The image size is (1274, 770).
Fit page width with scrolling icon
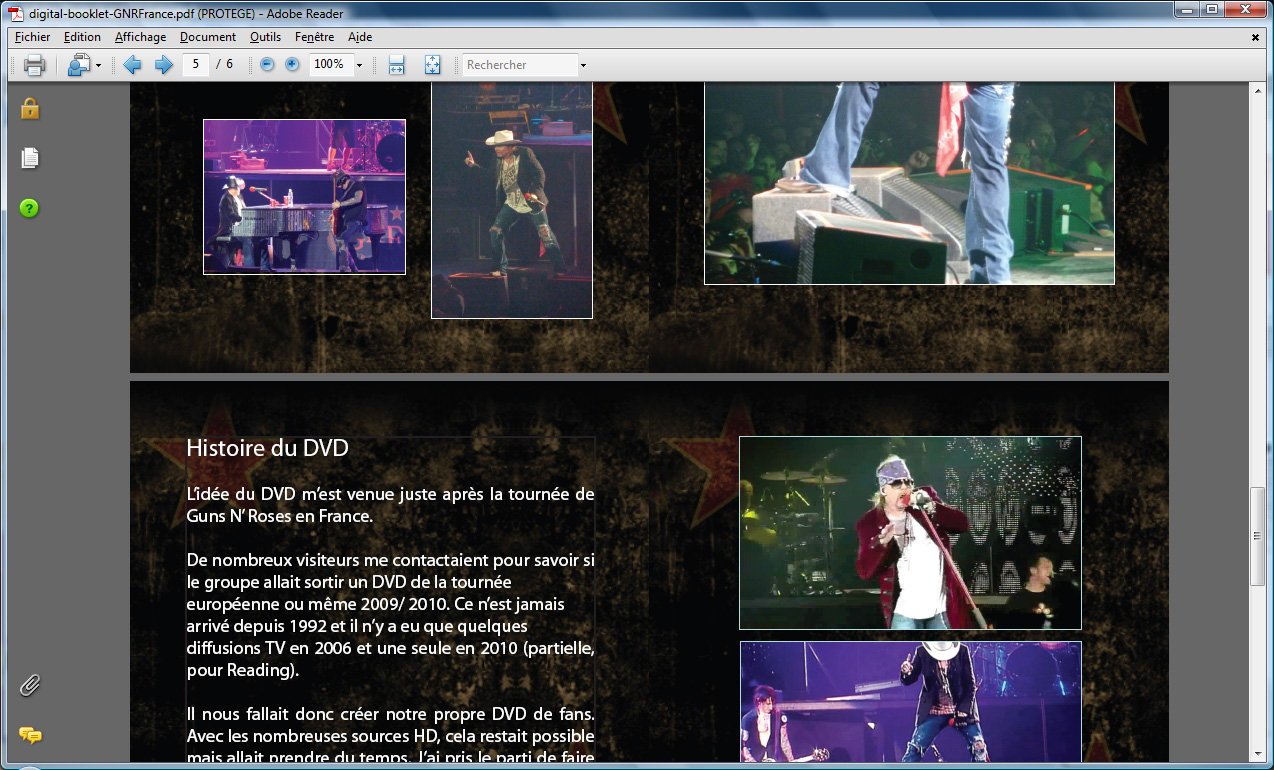(x=396, y=65)
